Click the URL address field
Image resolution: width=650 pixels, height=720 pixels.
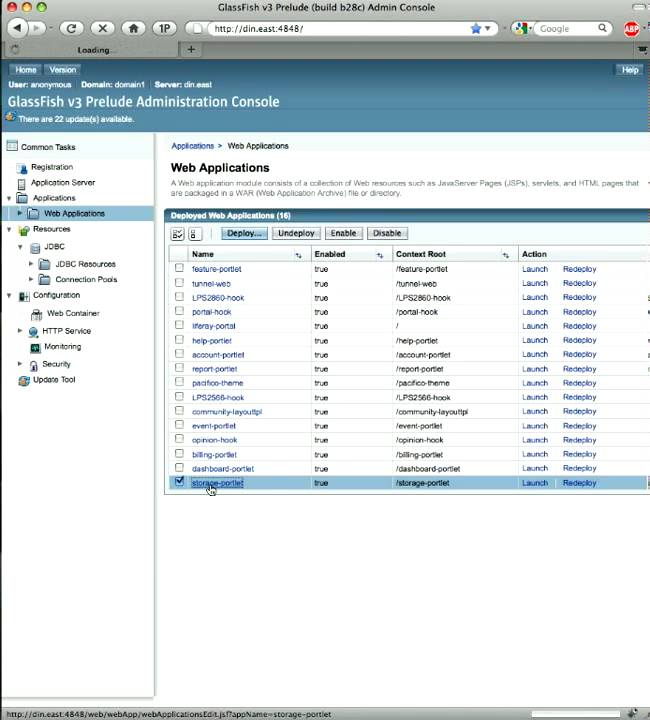pos(340,28)
